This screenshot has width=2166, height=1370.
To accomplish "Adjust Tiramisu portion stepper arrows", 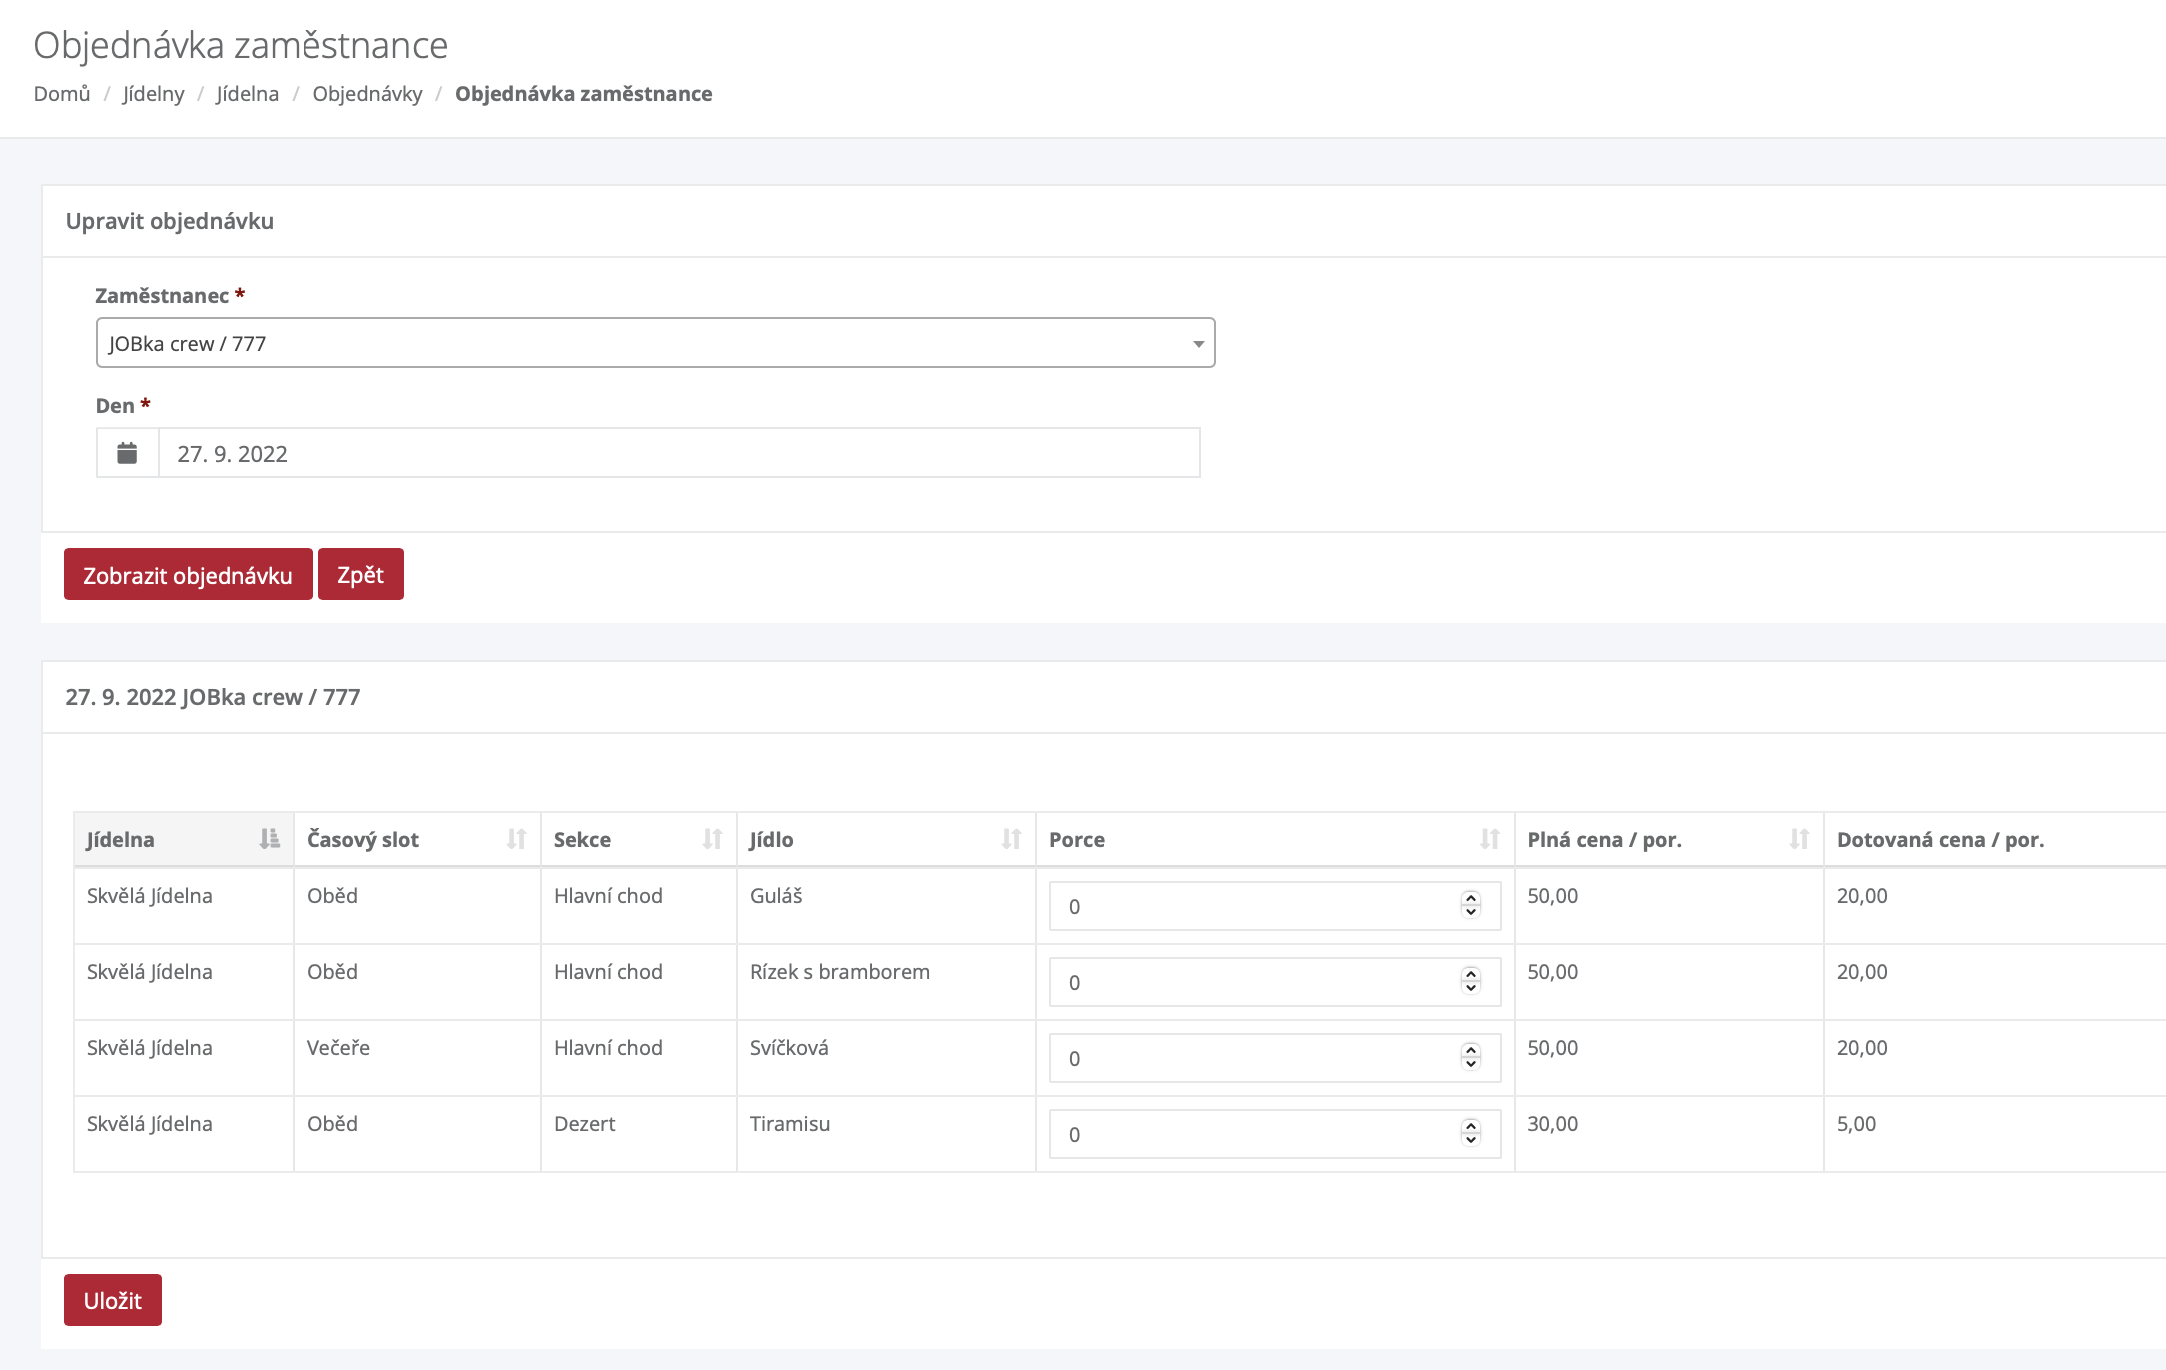I will (1470, 1133).
